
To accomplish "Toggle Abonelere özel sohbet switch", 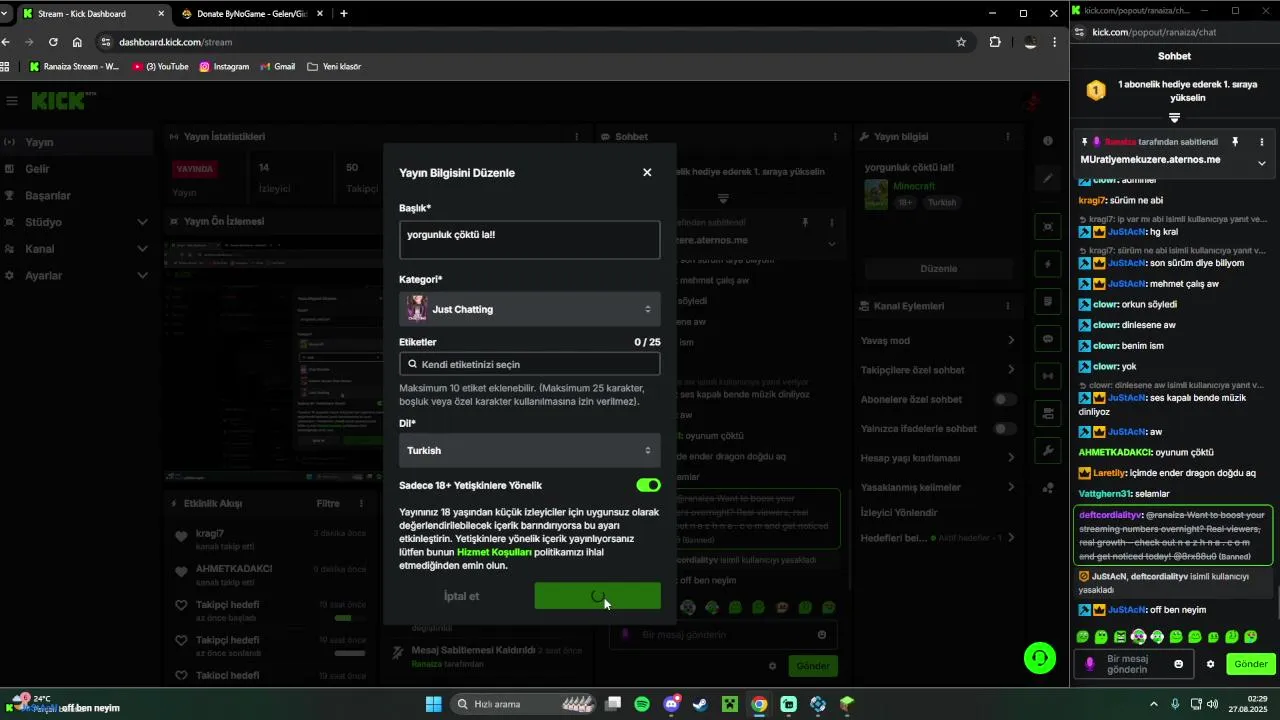I will pos(1004,400).
